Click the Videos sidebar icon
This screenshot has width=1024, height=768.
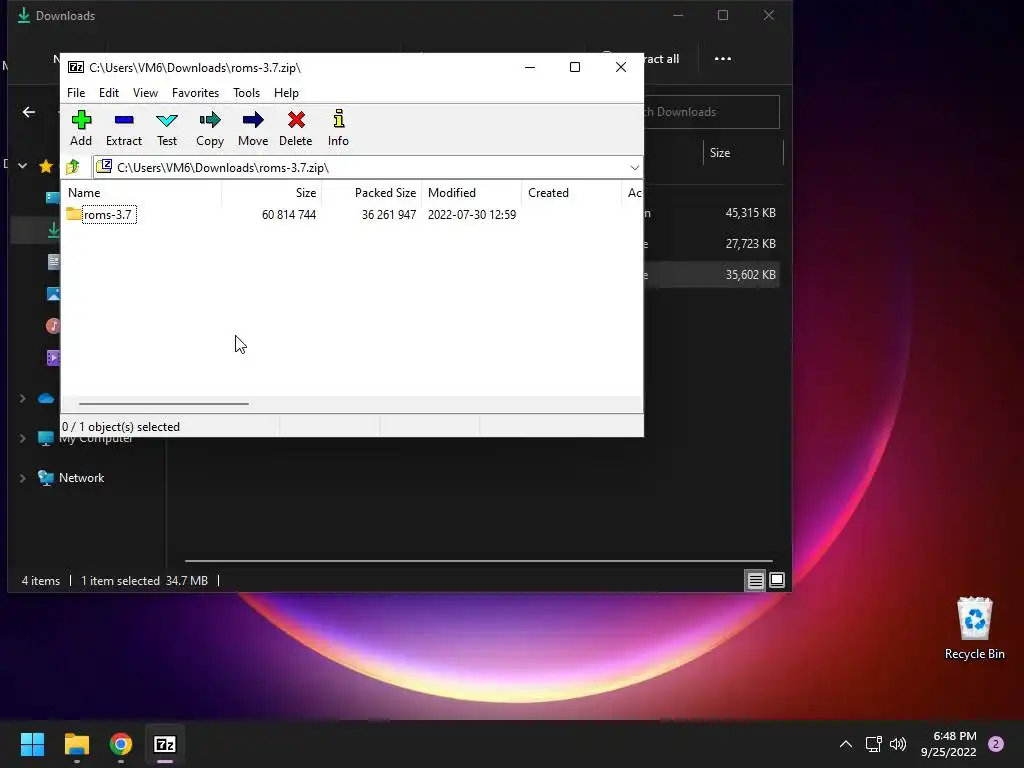(x=53, y=358)
